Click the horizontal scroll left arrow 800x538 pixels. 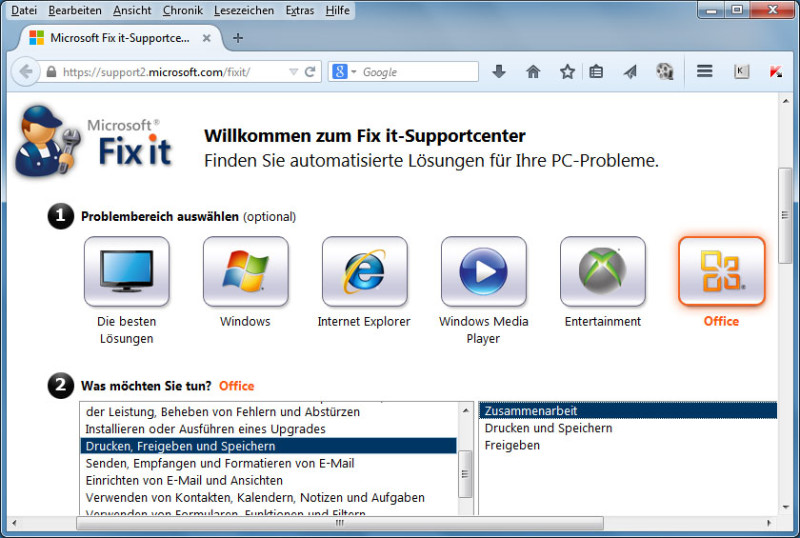(x=14, y=523)
